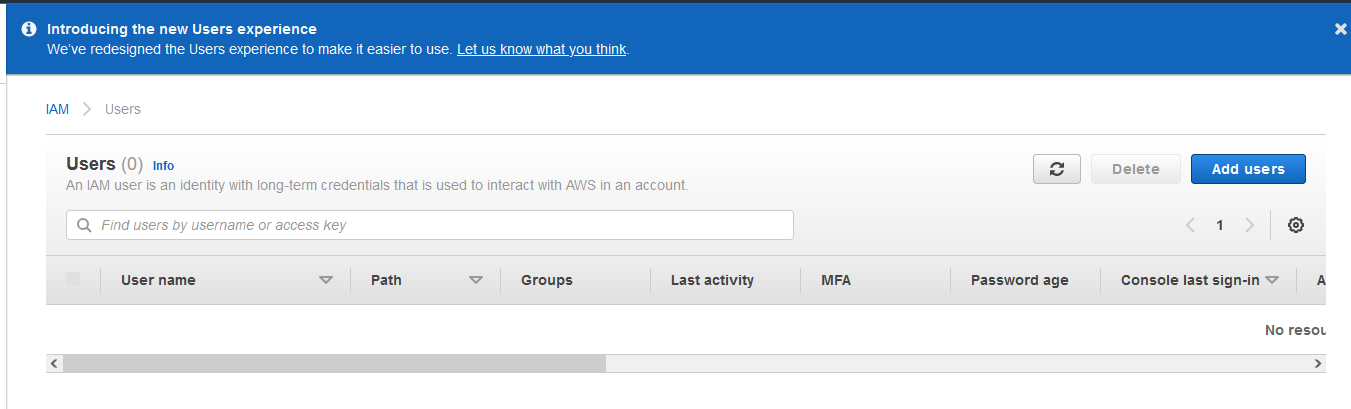The width and height of the screenshot is (1351, 409).
Task: Click the breadcrumb chevron separator after IAM
Action: [87, 109]
